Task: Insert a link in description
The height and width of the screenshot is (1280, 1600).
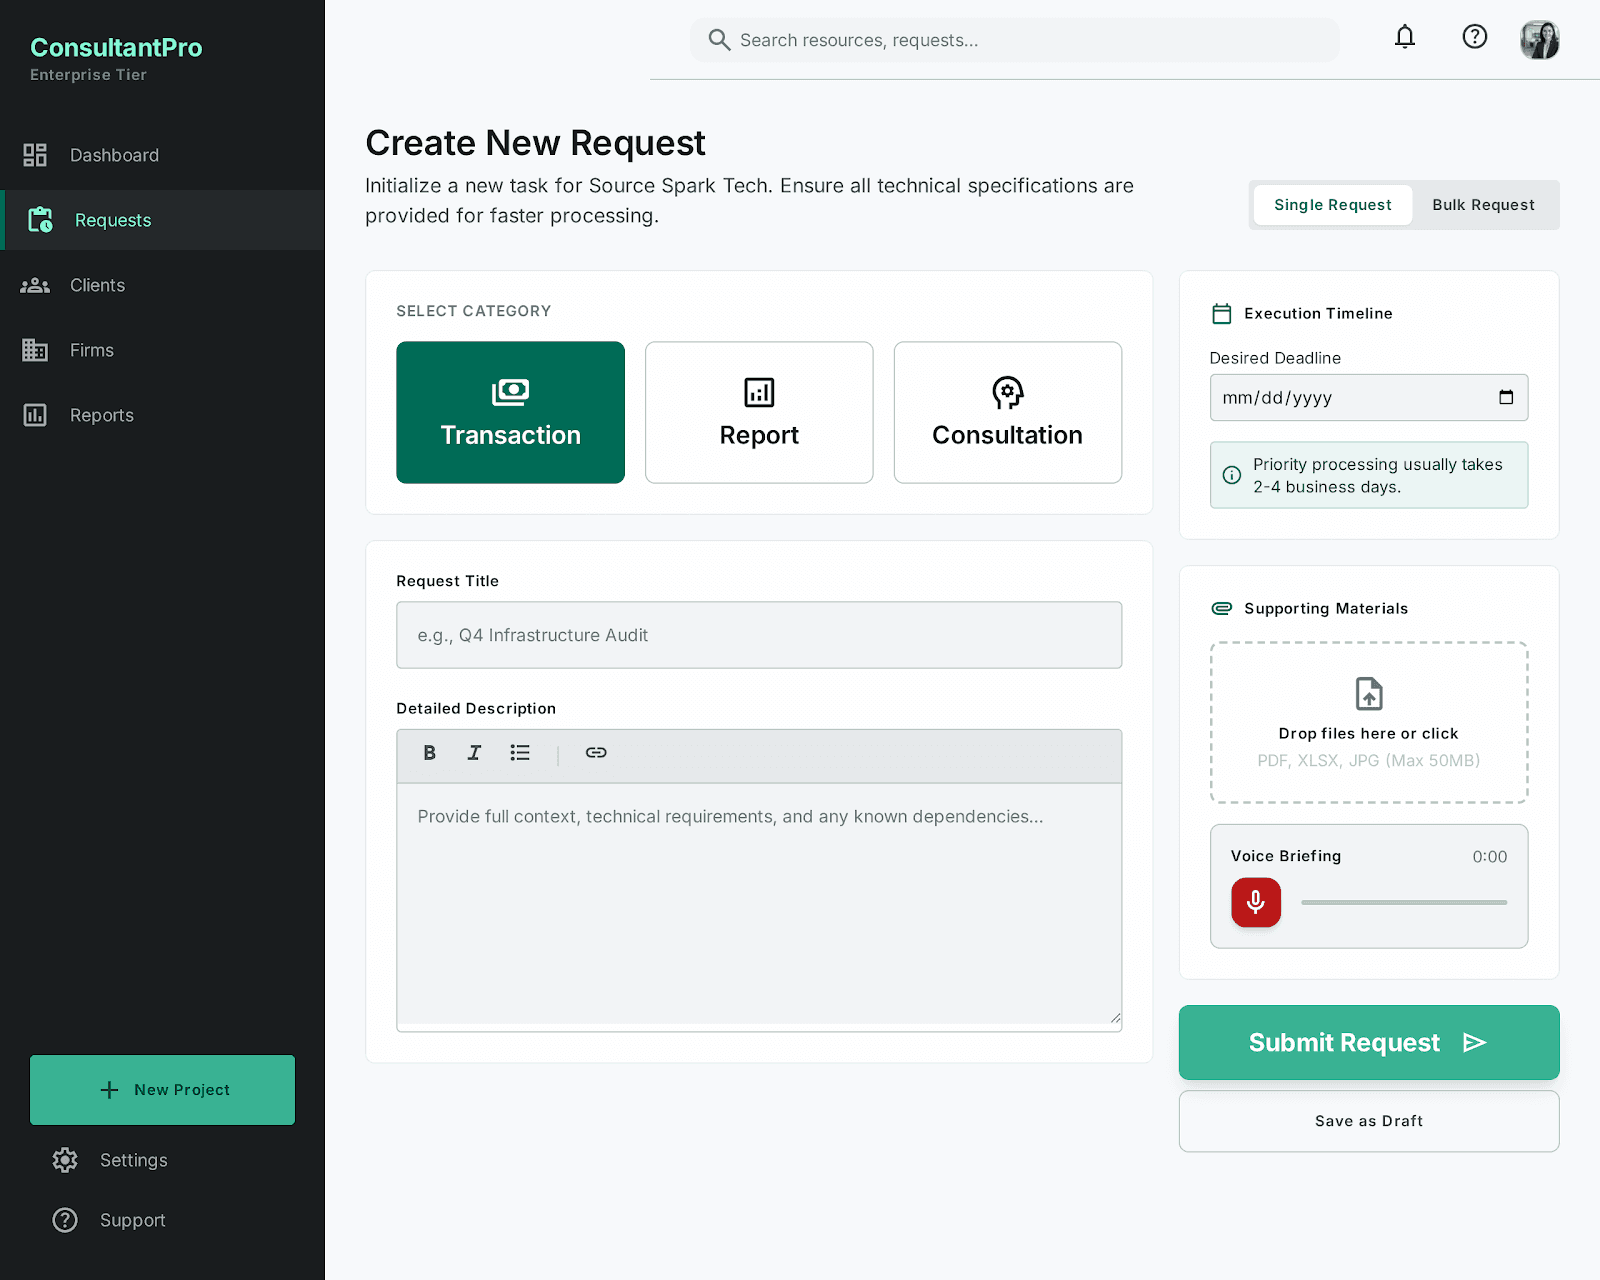Action: (596, 753)
